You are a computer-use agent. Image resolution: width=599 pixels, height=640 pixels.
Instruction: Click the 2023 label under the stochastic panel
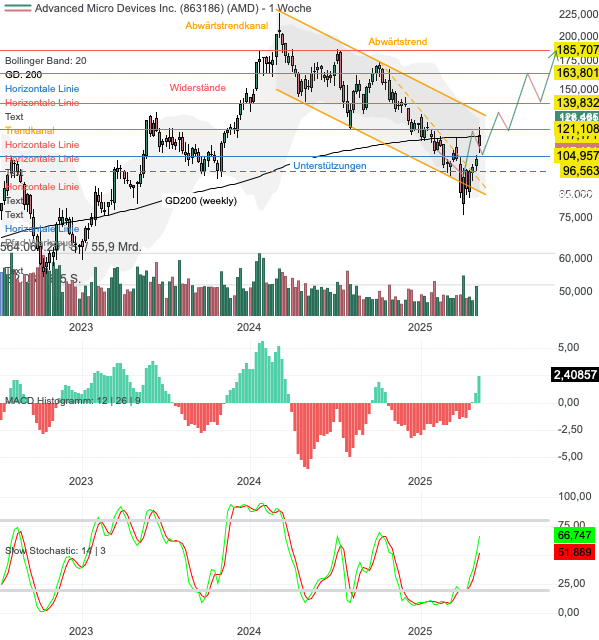81,631
